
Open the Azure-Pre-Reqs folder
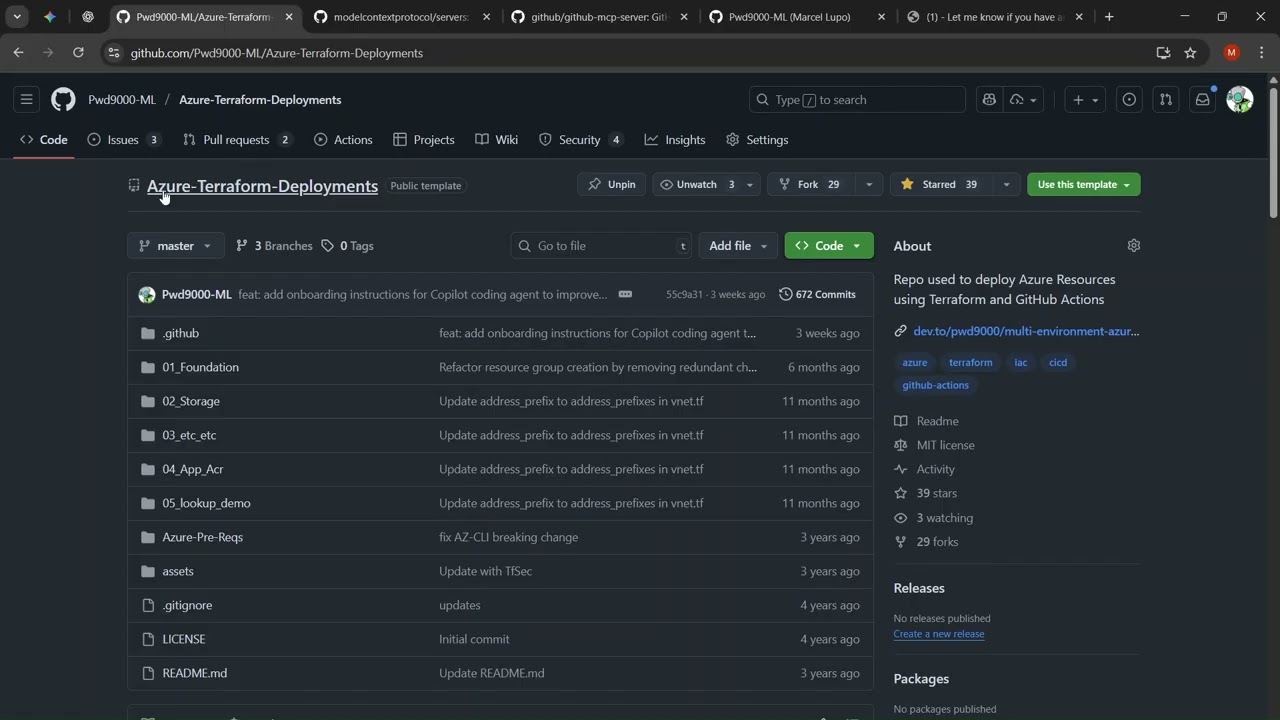click(202, 537)
